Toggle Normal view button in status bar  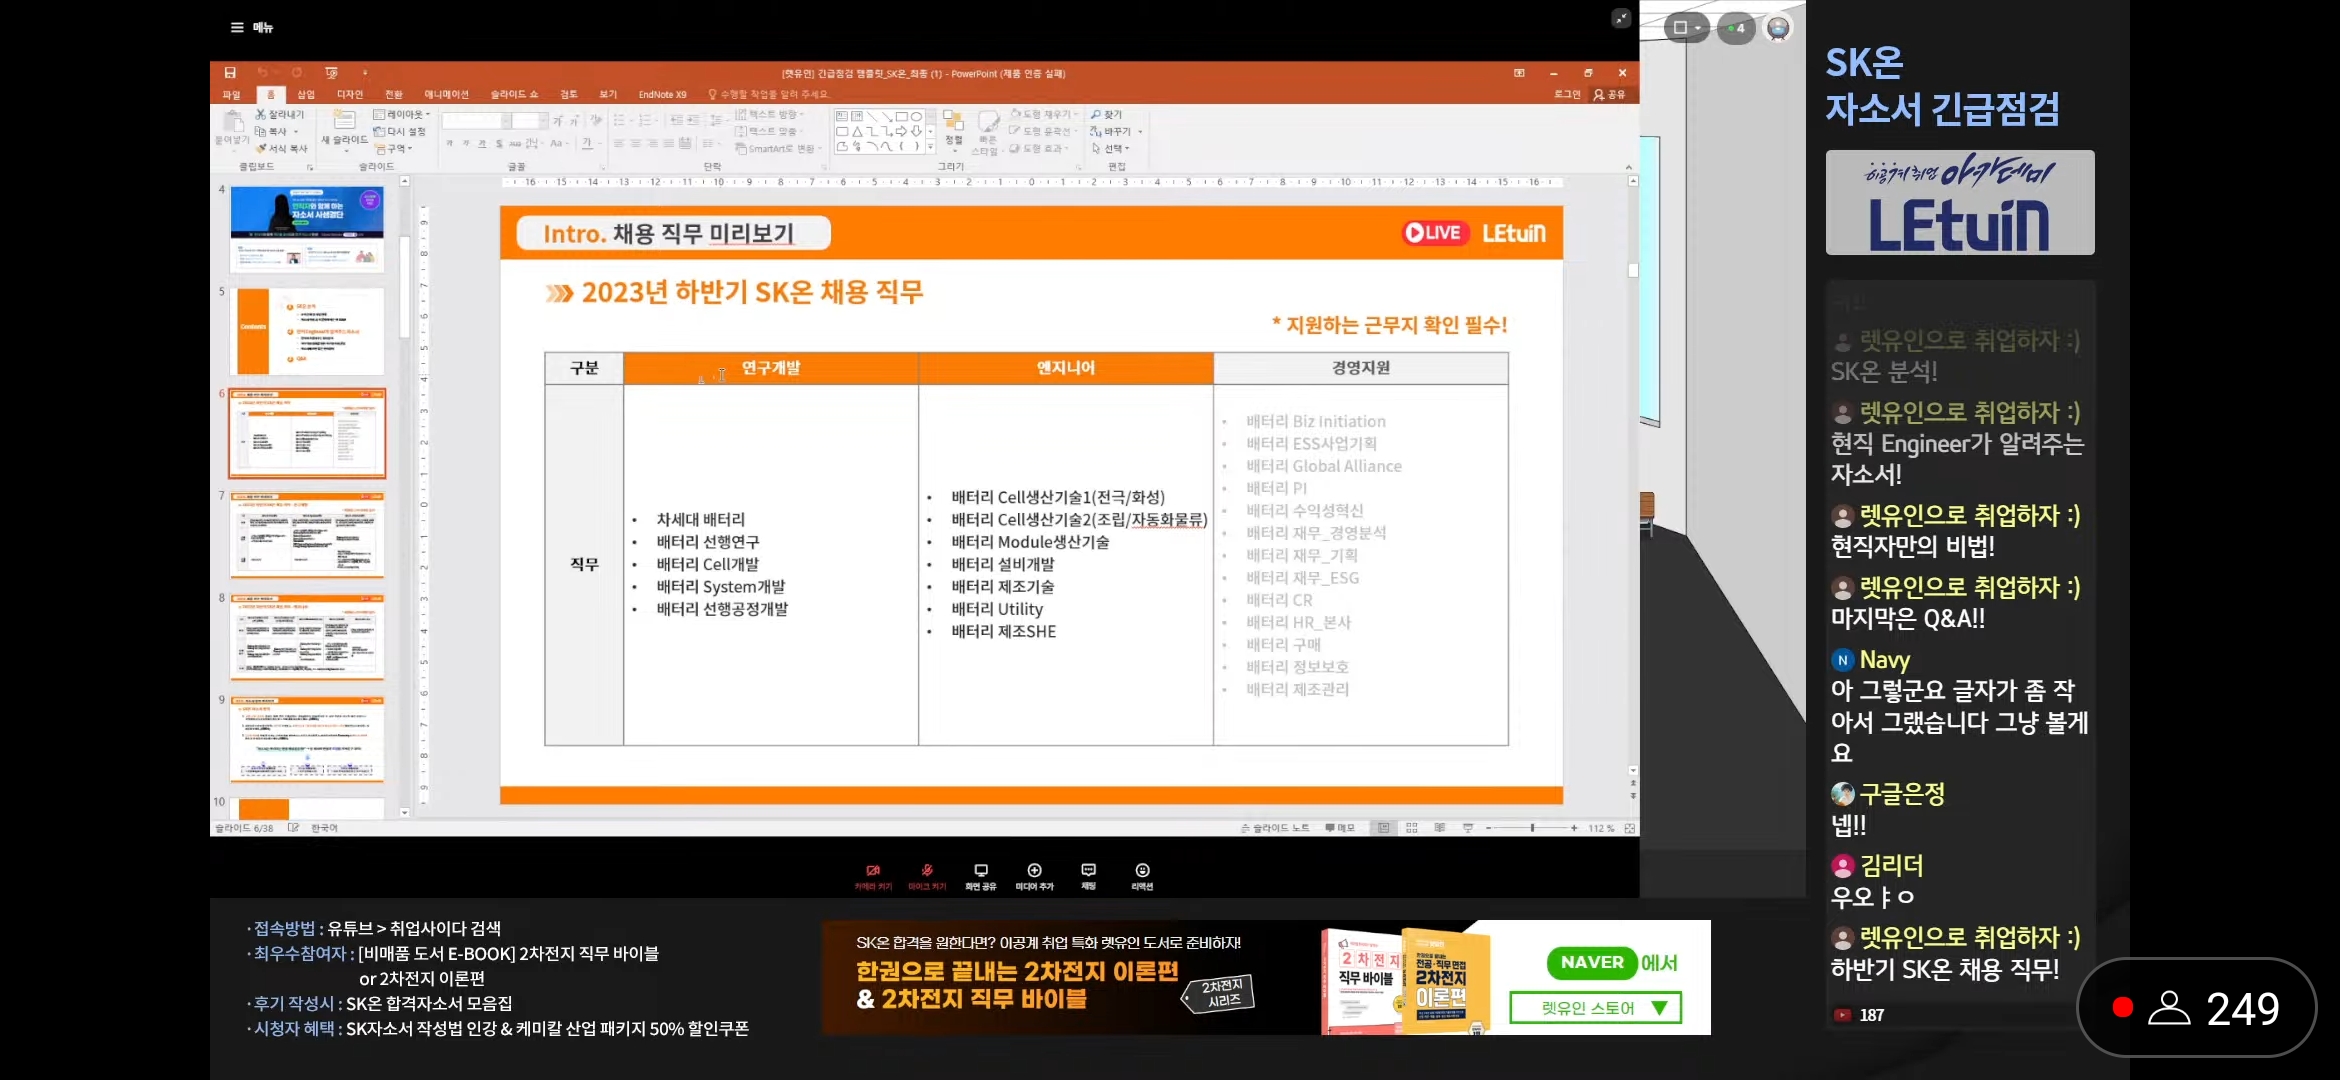1384,828
